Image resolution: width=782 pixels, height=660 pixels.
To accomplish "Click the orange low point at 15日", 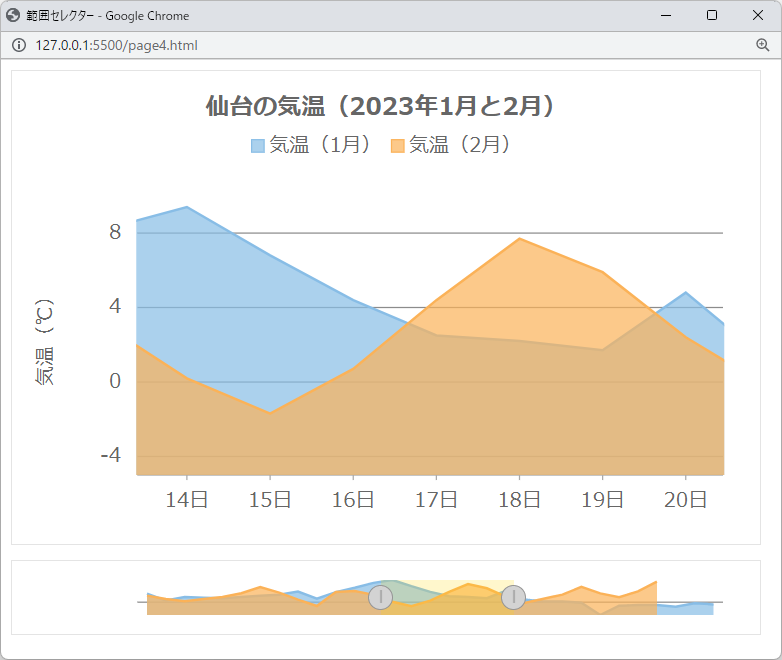I will pyautogui.click(x=270, y=413).
